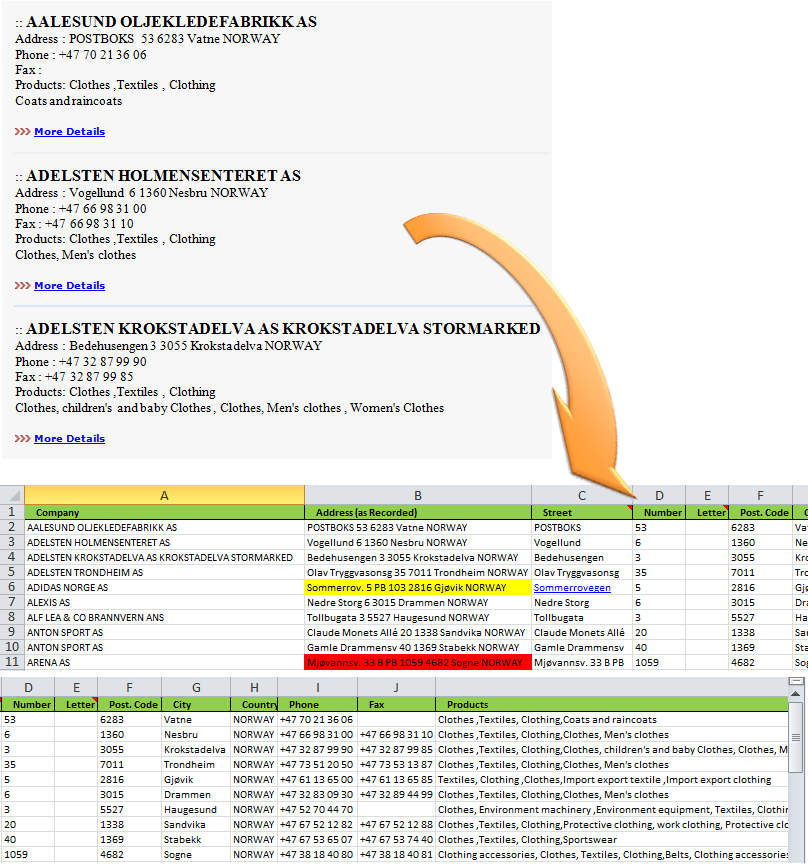Select Phone cell +47 70 21 36 06

[x=317, y=720]
